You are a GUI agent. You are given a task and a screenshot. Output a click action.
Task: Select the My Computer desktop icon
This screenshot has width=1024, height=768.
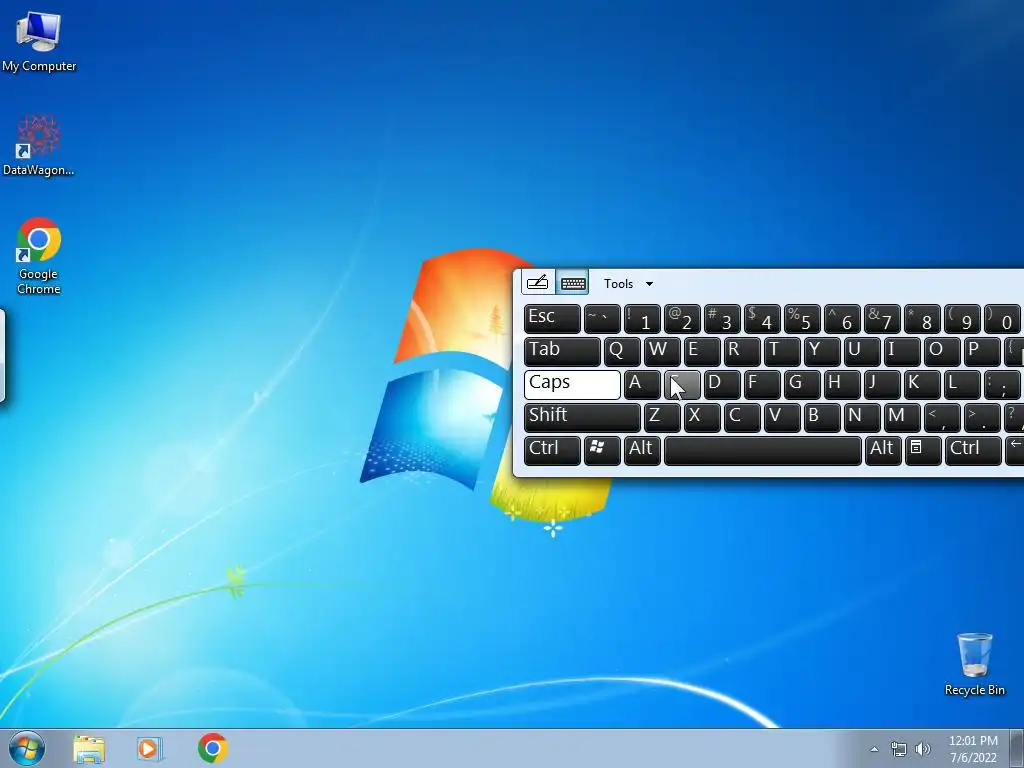pyautogui.click(x=39, y=40)
